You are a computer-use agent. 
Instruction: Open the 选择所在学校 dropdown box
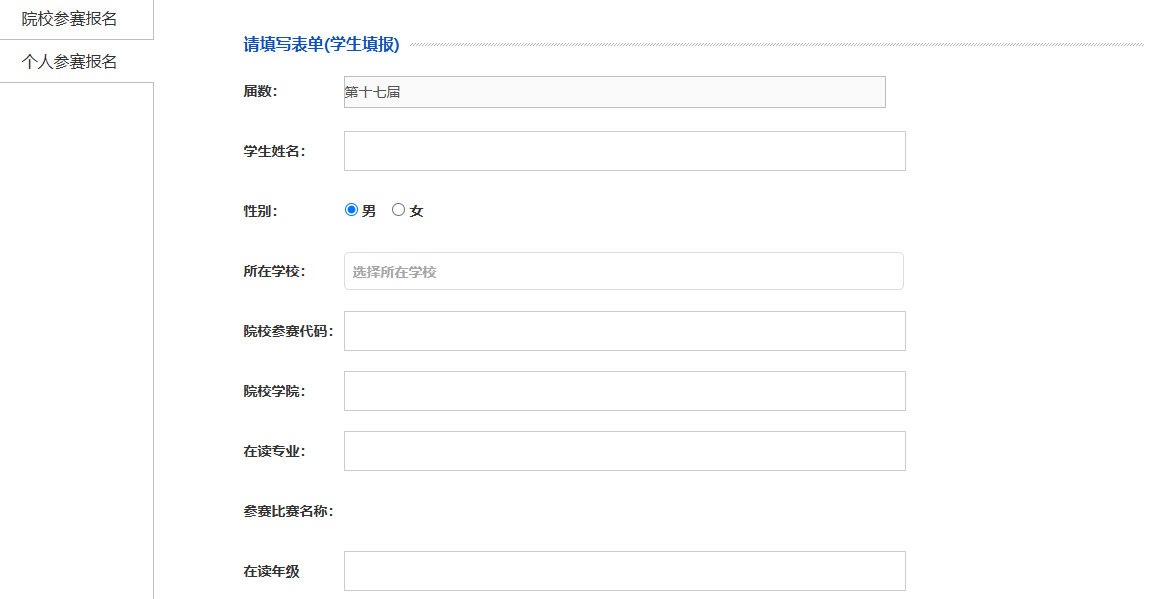(624, 271)
